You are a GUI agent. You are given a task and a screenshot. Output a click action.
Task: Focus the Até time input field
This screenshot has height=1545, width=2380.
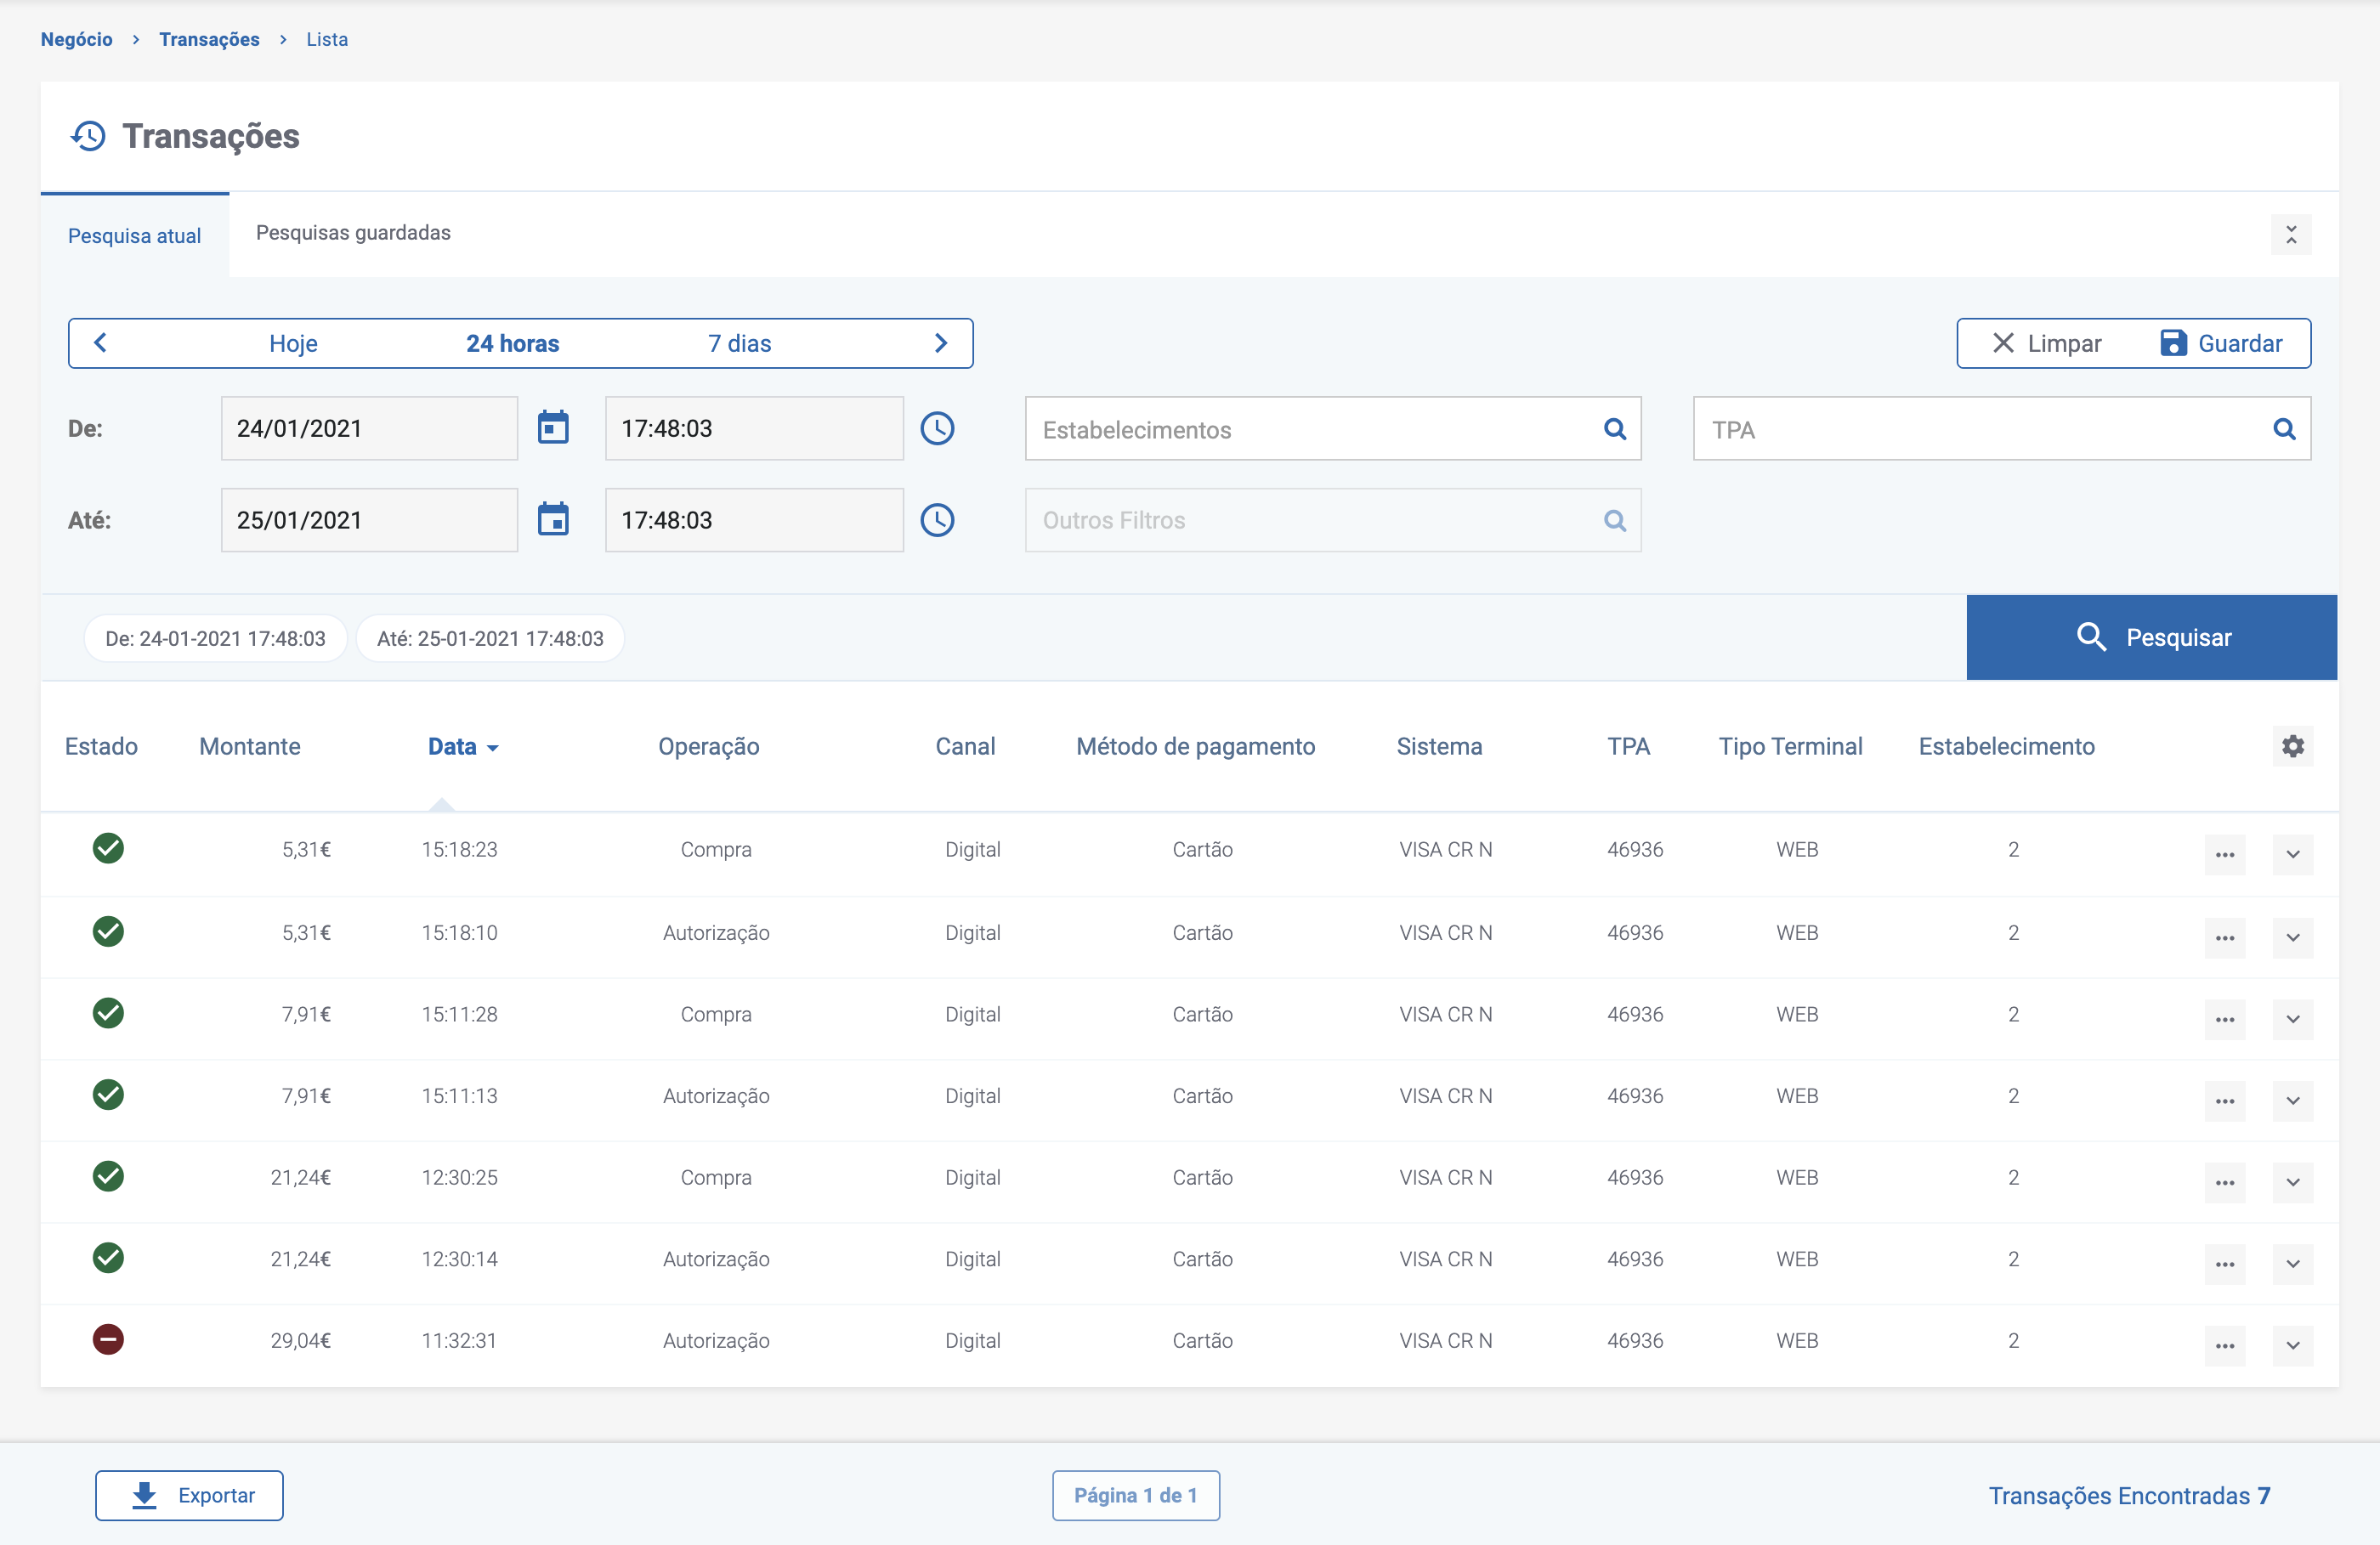pos(754,519)
